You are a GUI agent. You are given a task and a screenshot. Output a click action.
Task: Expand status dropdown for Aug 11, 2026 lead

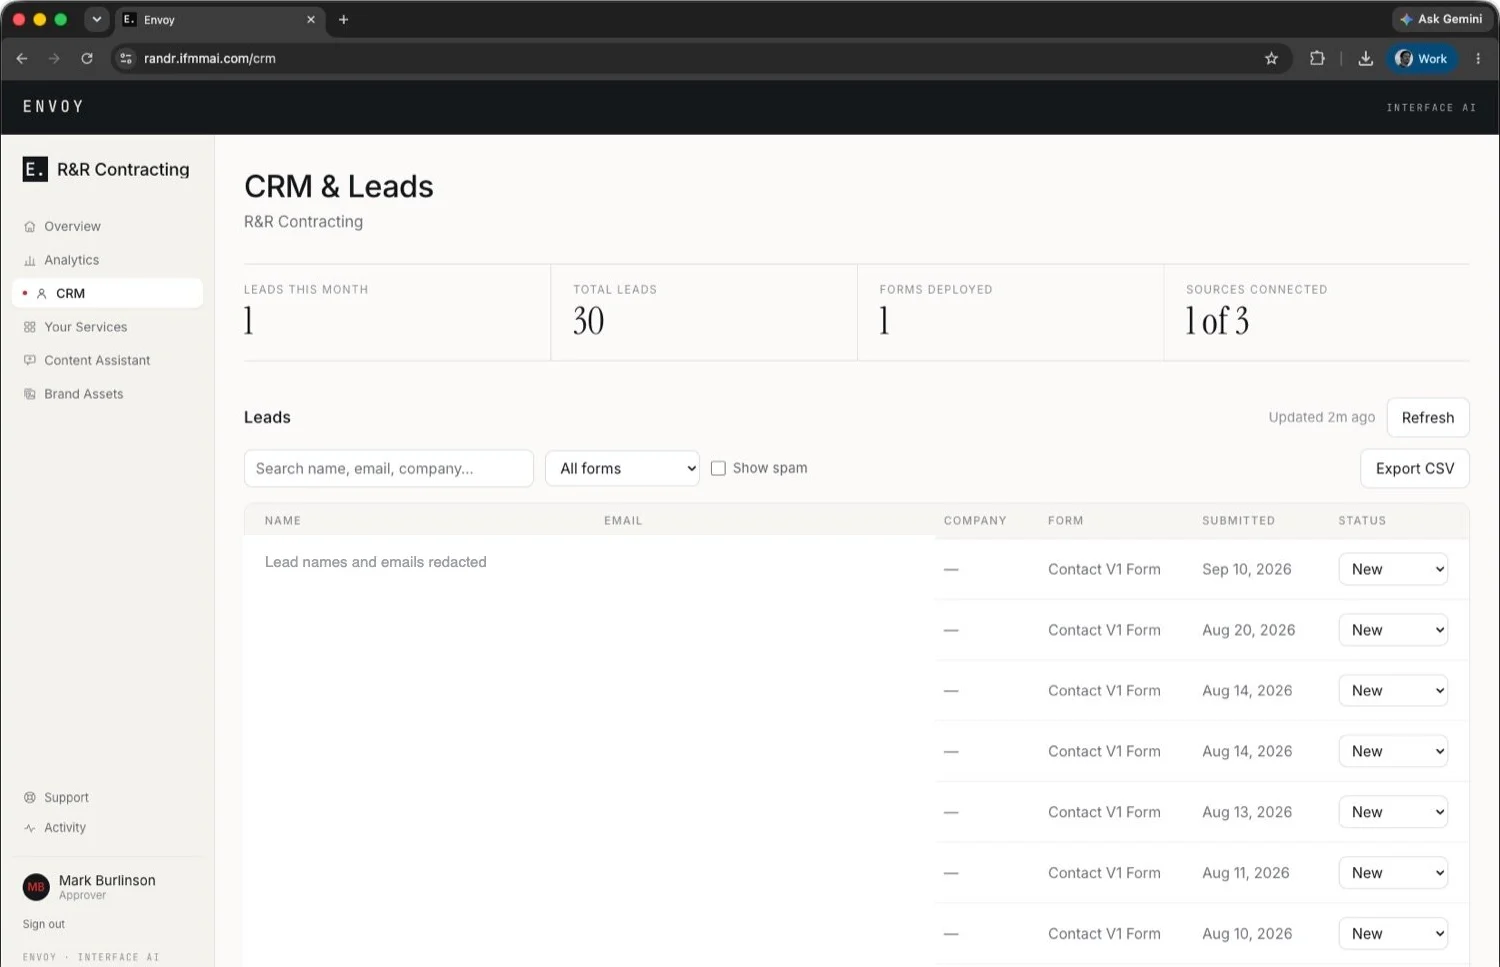(1393, 873)
